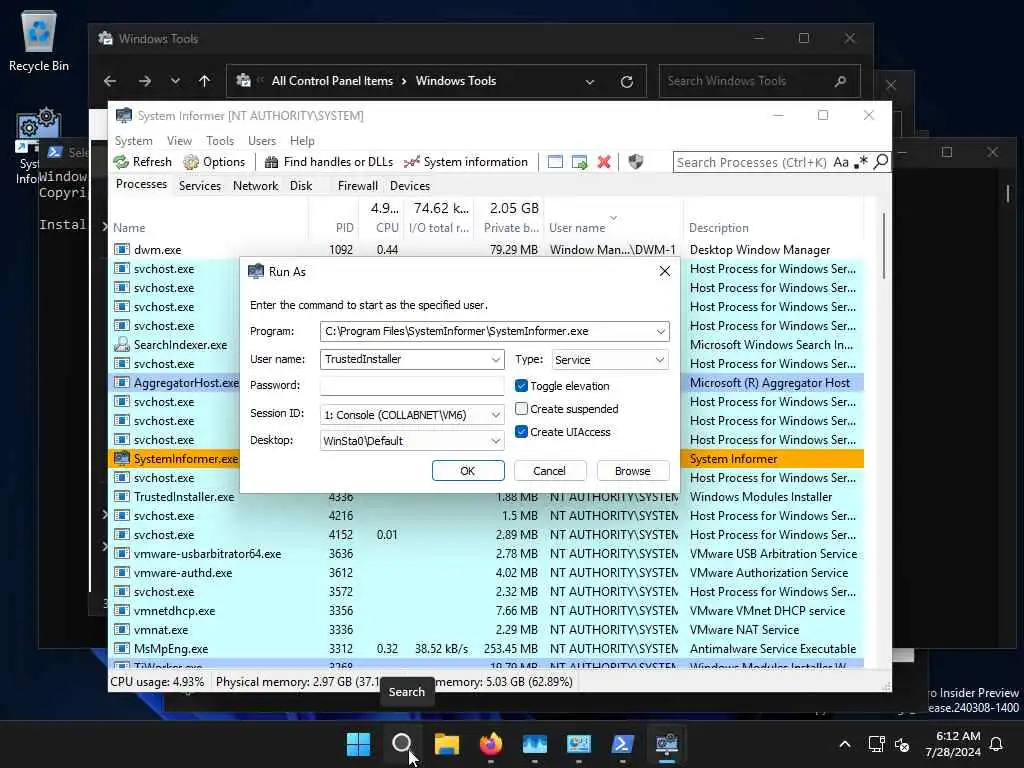The width and height of the screenshot is (1024, 768).
Task: Click the Search Processes field
Action: click(x=751, y=162)
